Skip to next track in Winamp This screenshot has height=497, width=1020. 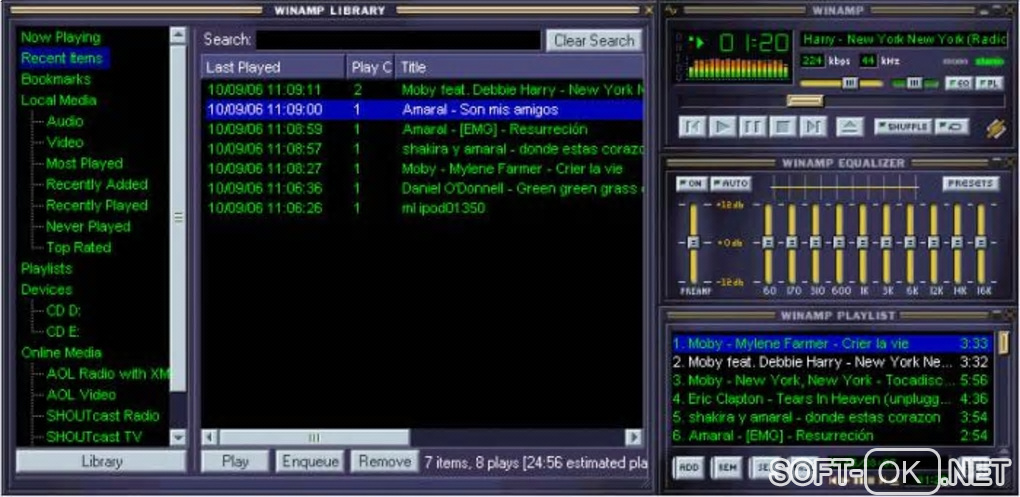coord(813,126)
